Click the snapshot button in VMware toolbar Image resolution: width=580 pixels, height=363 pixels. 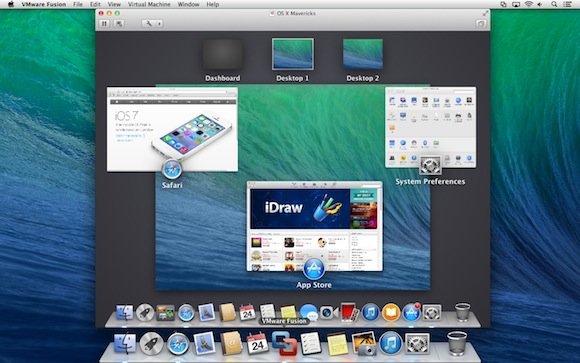pyautogui.click(x=119, y=24)
